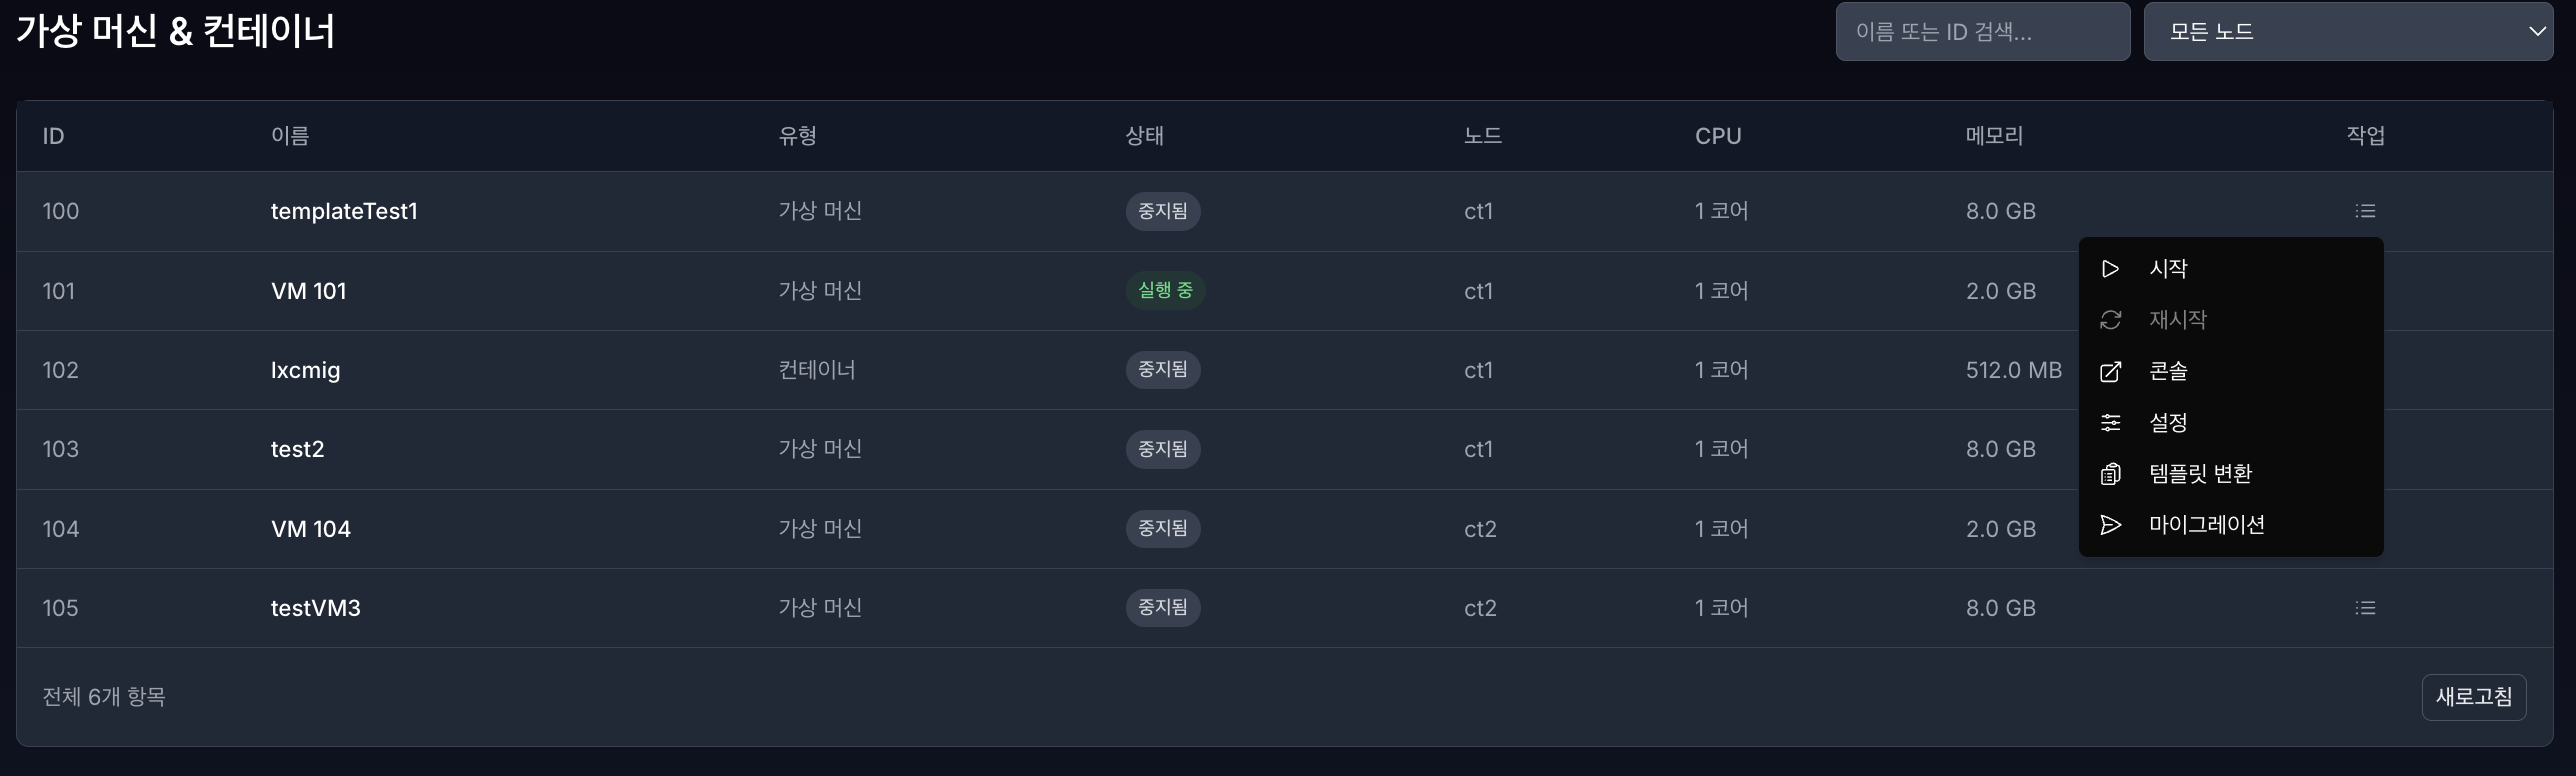The height and width of the screenshot is (776, 2576).
Task: Click the 전체 6개 항목 summary text
Action: click(104, 696)
